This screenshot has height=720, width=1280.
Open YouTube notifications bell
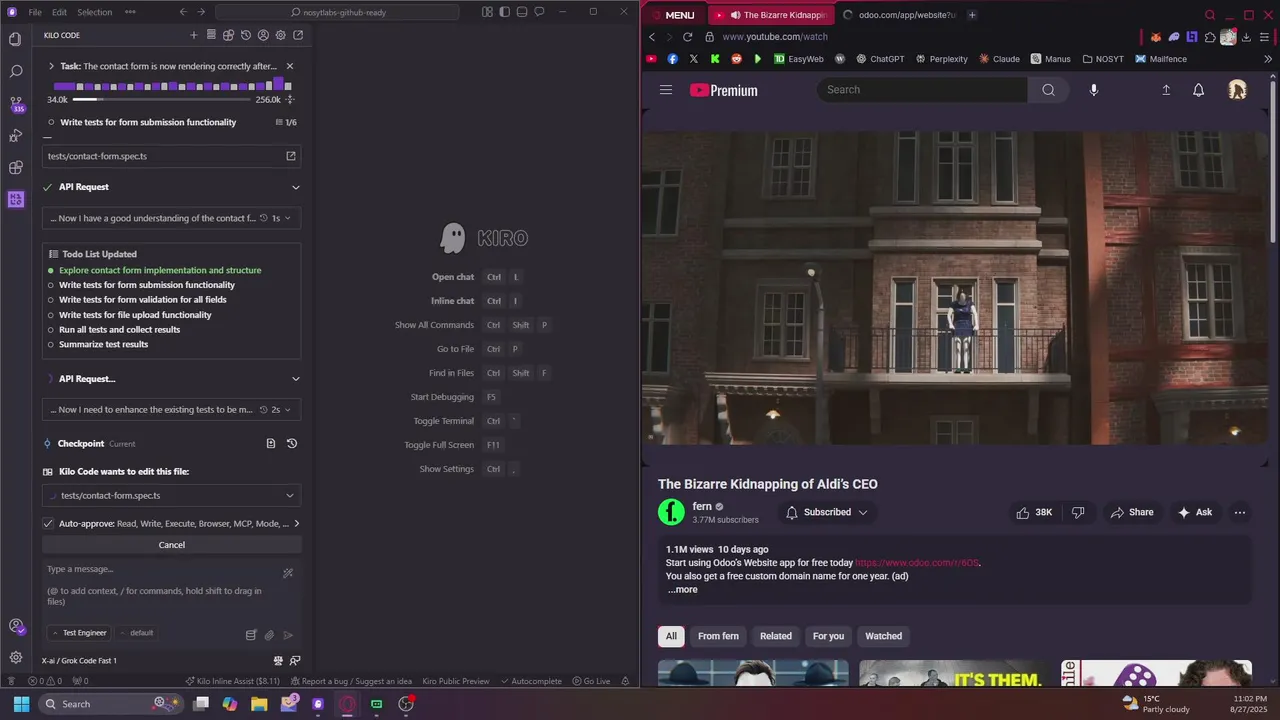point(1198,90)
